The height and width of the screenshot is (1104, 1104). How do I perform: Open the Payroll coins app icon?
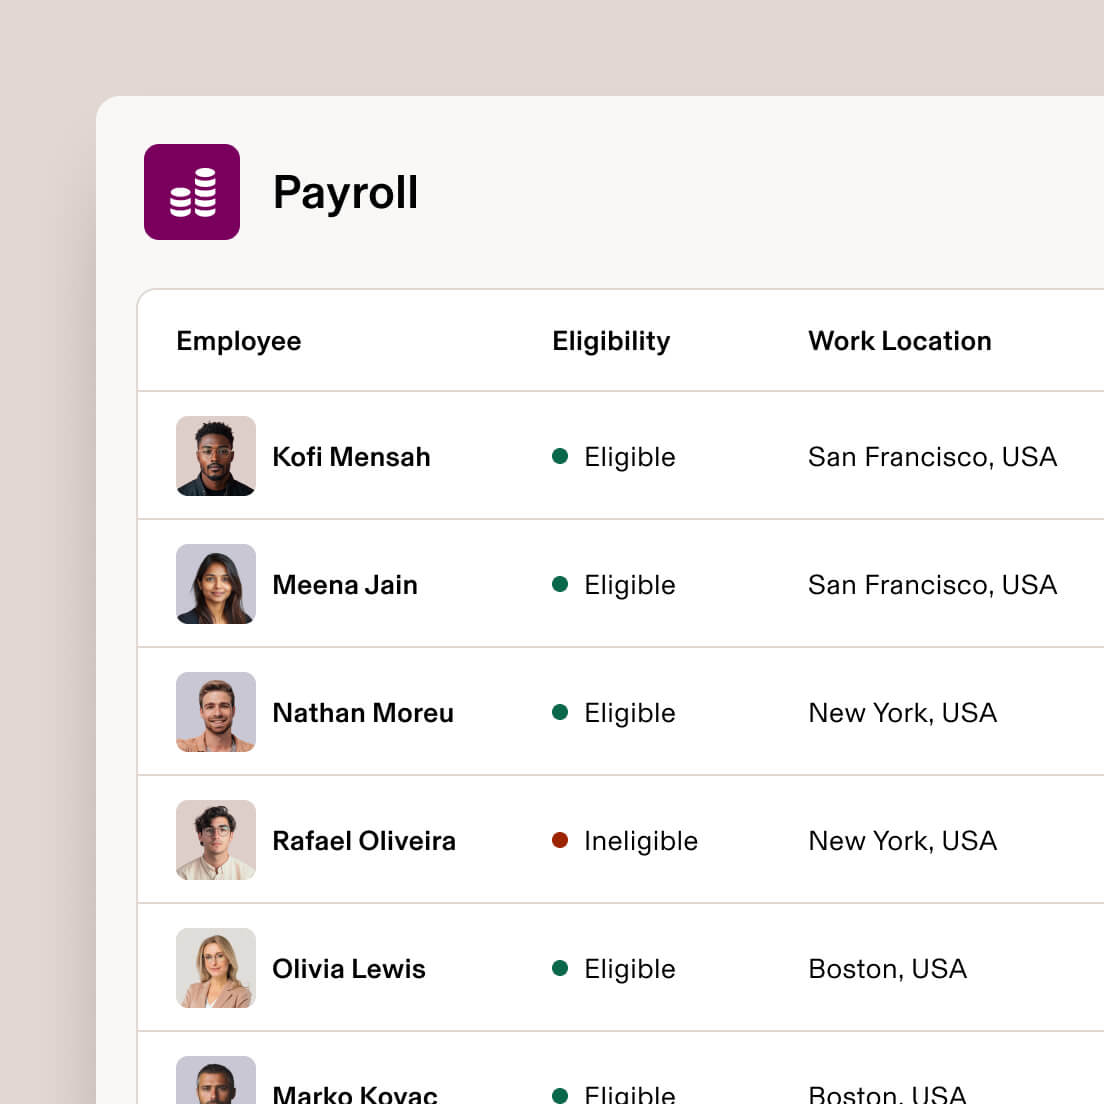pyautogui.click(x=192, y=192)
